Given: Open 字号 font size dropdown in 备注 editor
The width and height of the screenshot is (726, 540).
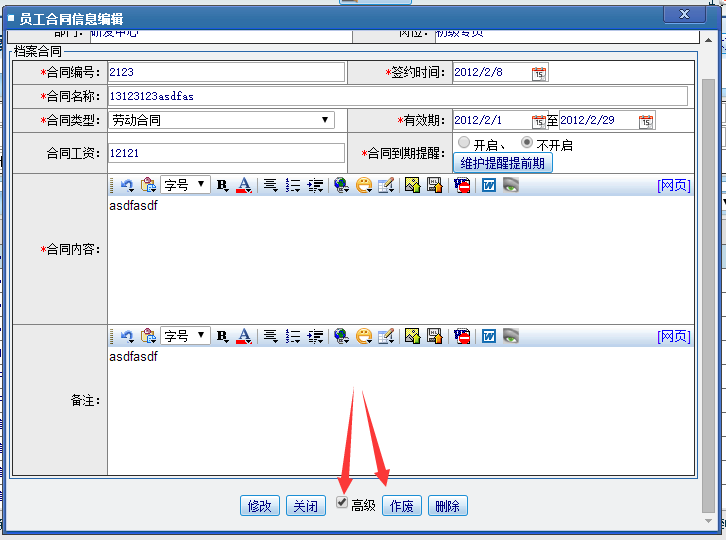Looking at the screenshot, I should pos(186,336).
